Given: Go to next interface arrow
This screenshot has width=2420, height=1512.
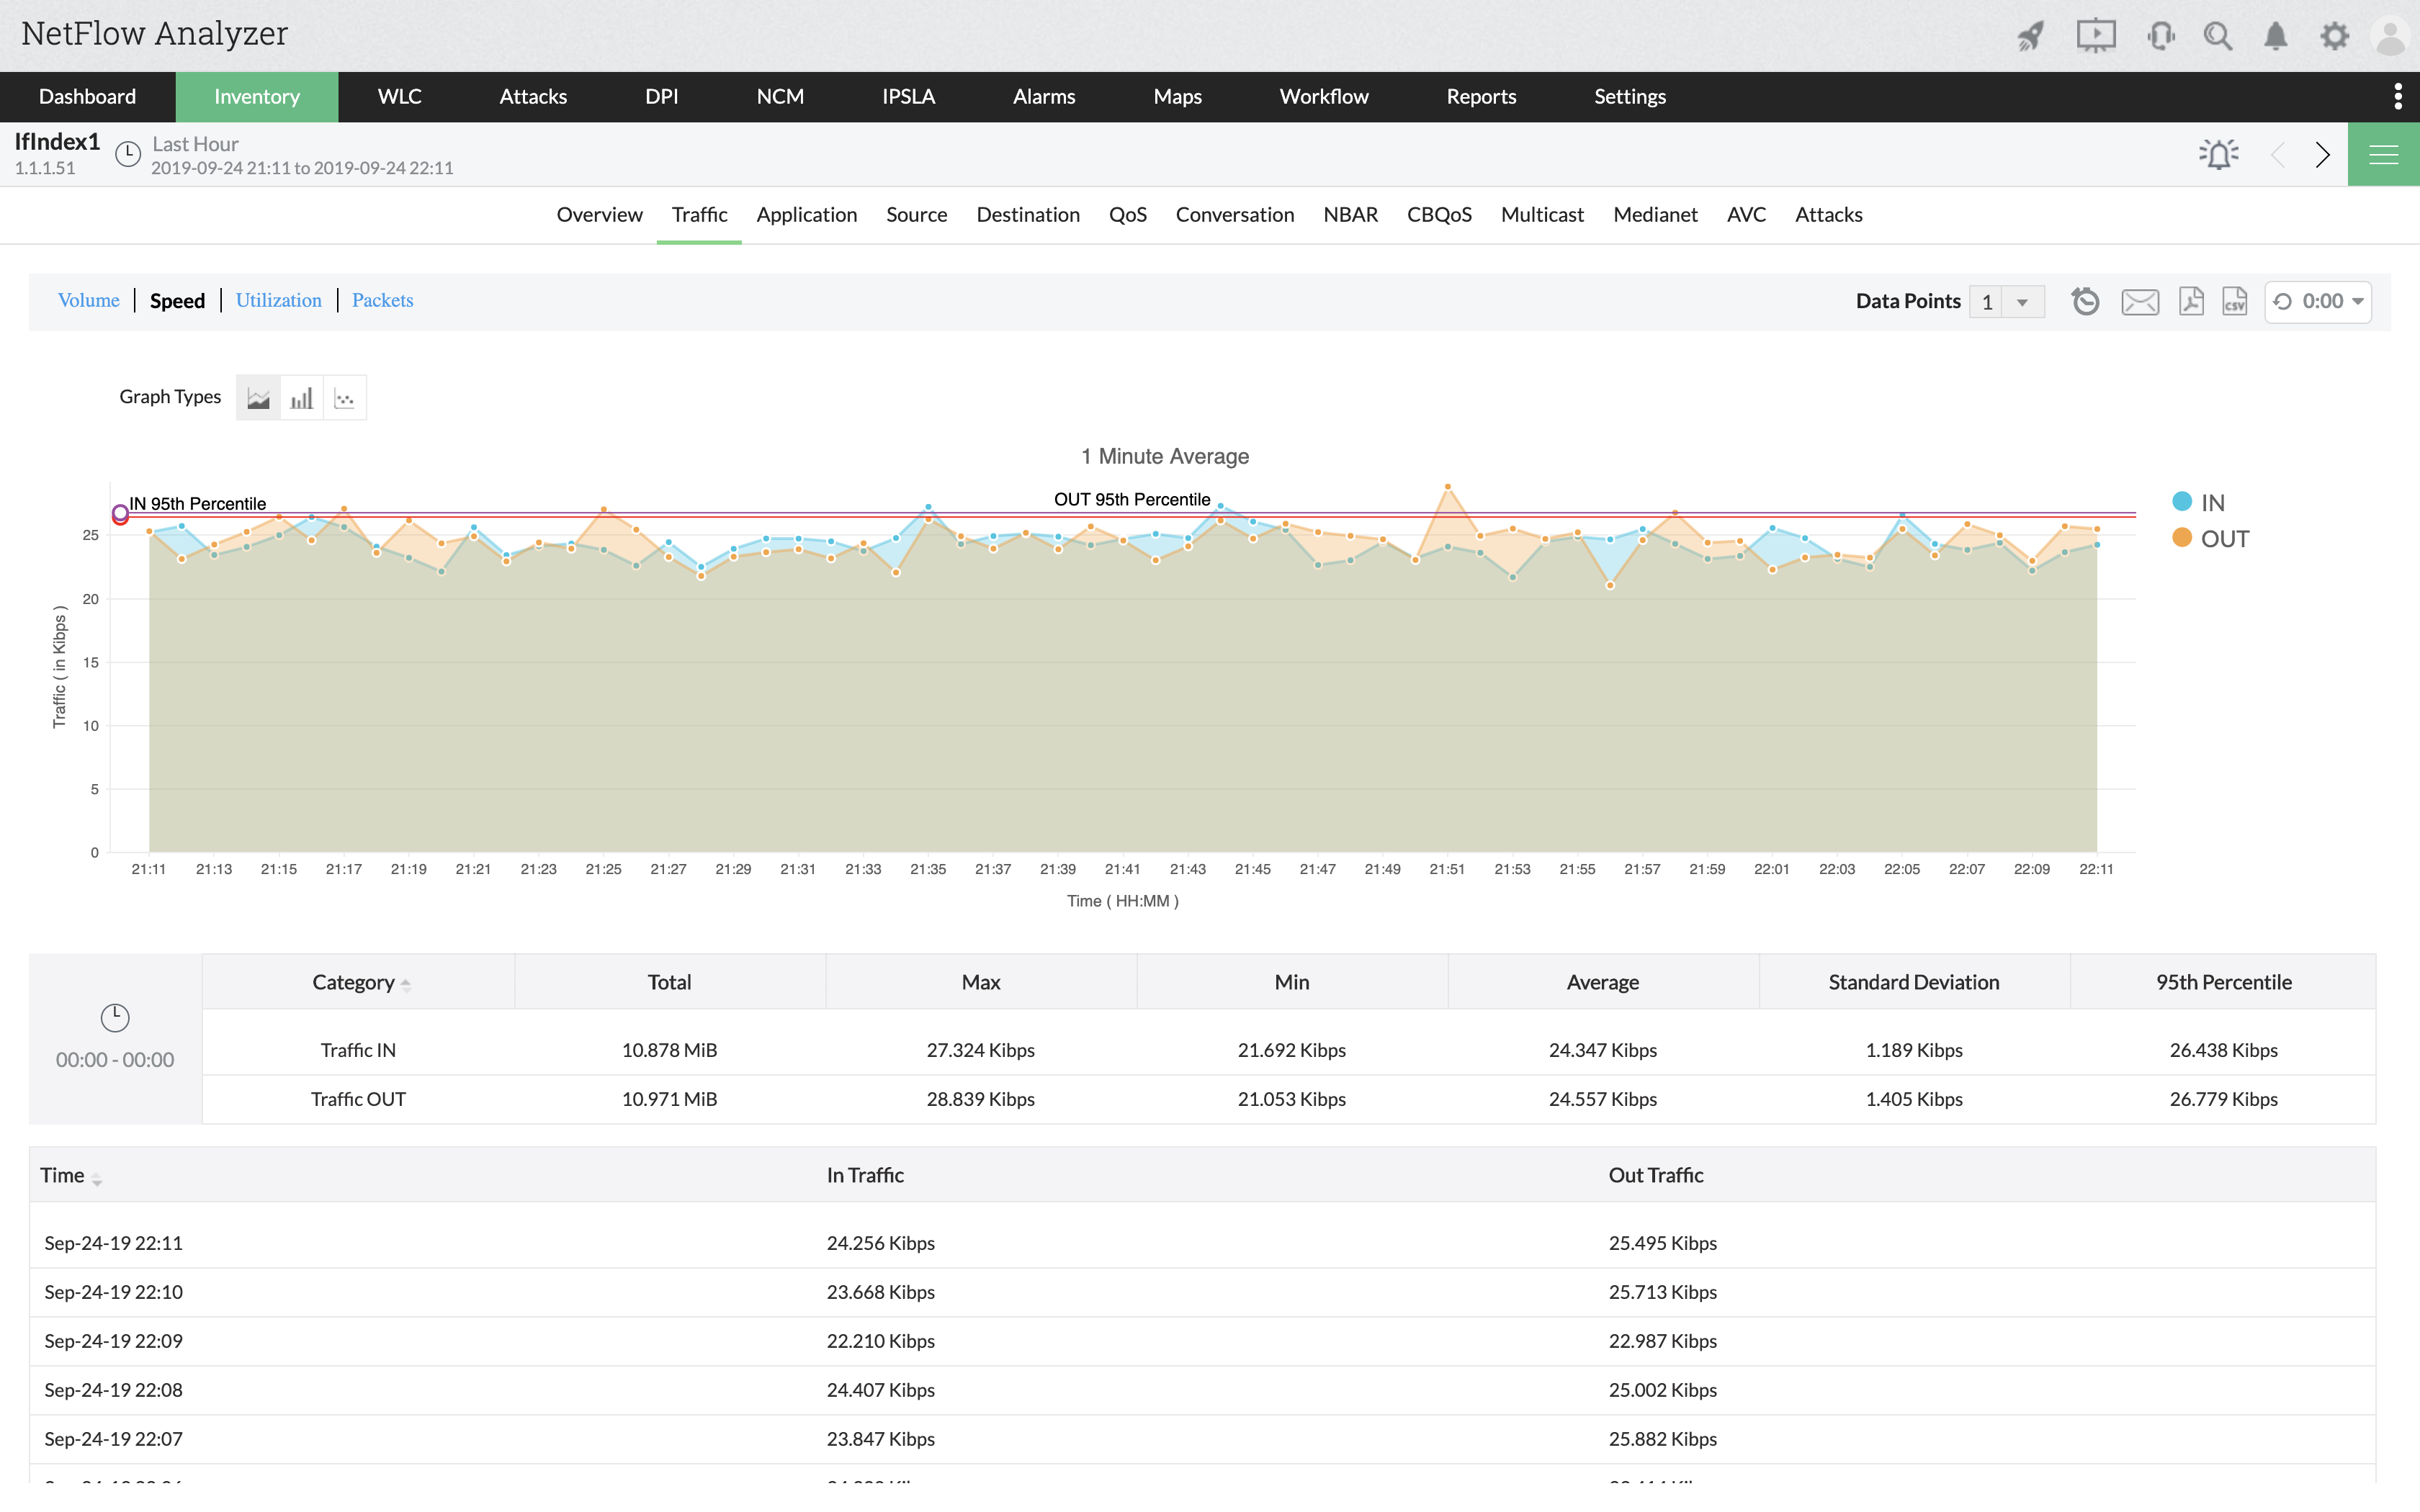Looking at the screenshot, I should 2322,154.
